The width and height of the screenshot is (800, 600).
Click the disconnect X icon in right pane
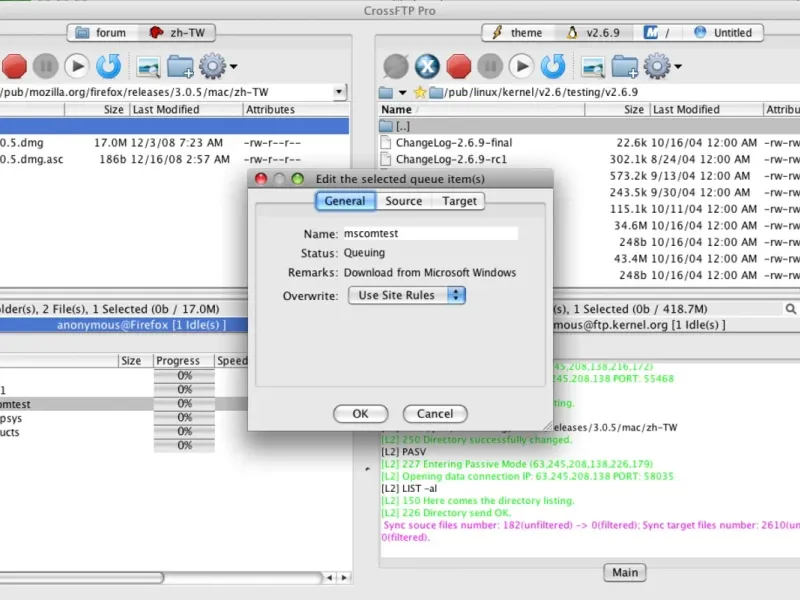pyautogui.click(x=428, y=67)
